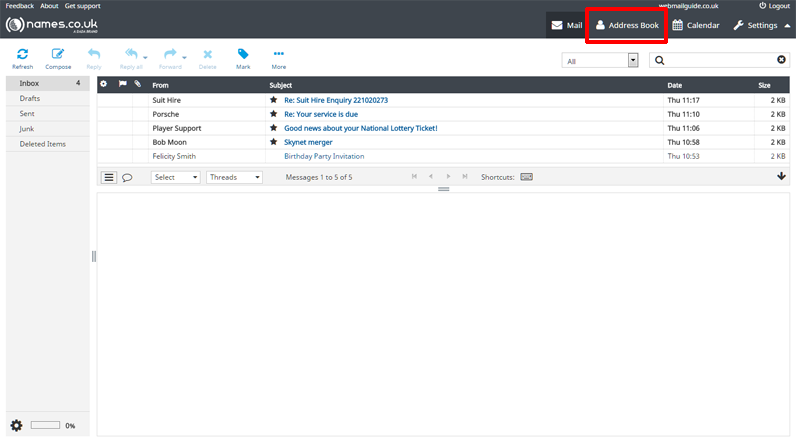Viewport: 796px width, 448px height.
Task: Toggle star on Porsche message
Action: click(x=274, y=114)
